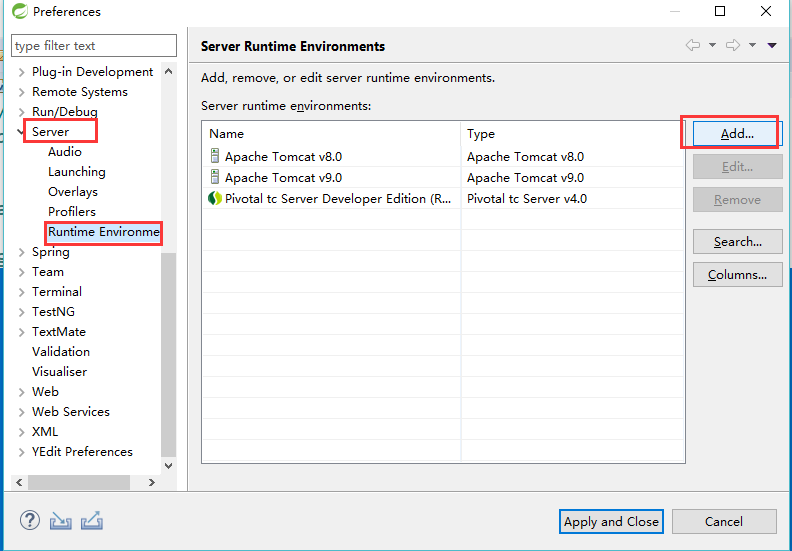This screenshot has width=792, height=551.
Task: Expand the TestNG preferences node
Action: pyautogui.click(x=21, y=312)
